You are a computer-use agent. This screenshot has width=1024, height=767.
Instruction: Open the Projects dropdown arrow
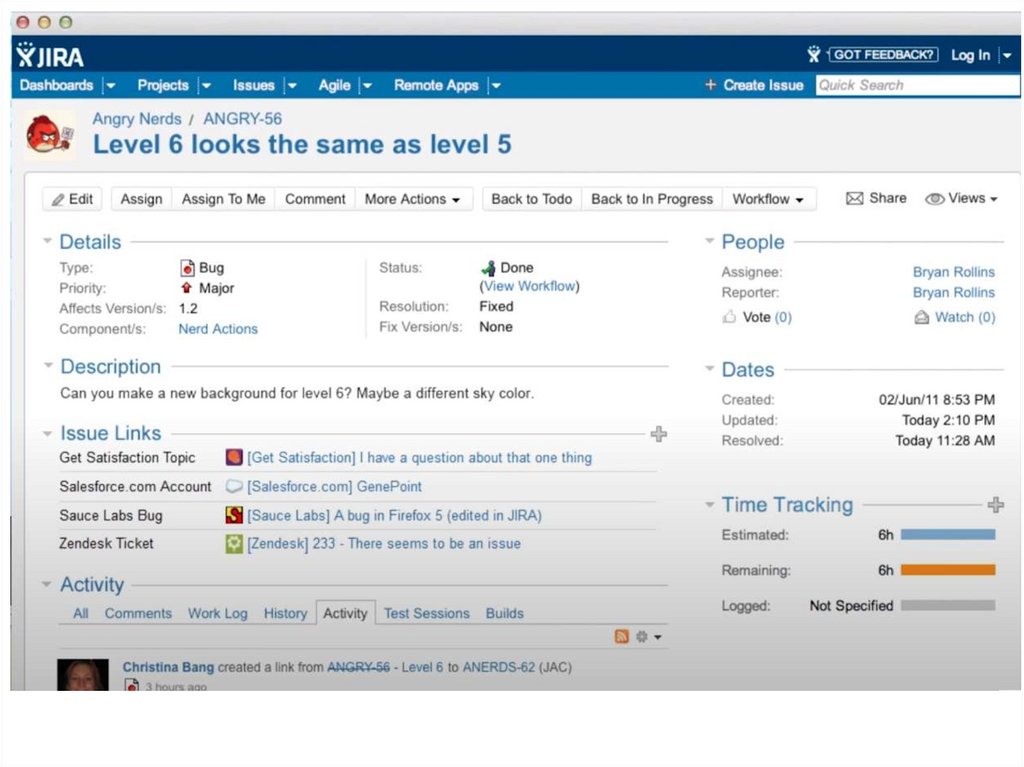click(206, 86)
